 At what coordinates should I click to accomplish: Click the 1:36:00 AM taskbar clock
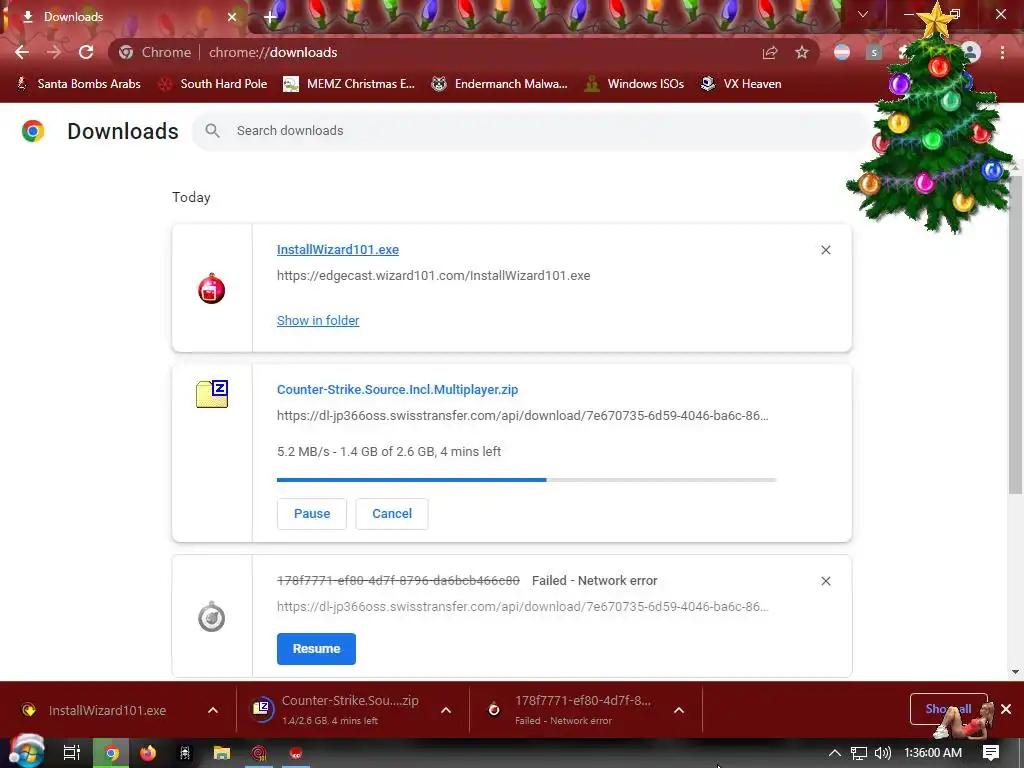click(933, 753)
